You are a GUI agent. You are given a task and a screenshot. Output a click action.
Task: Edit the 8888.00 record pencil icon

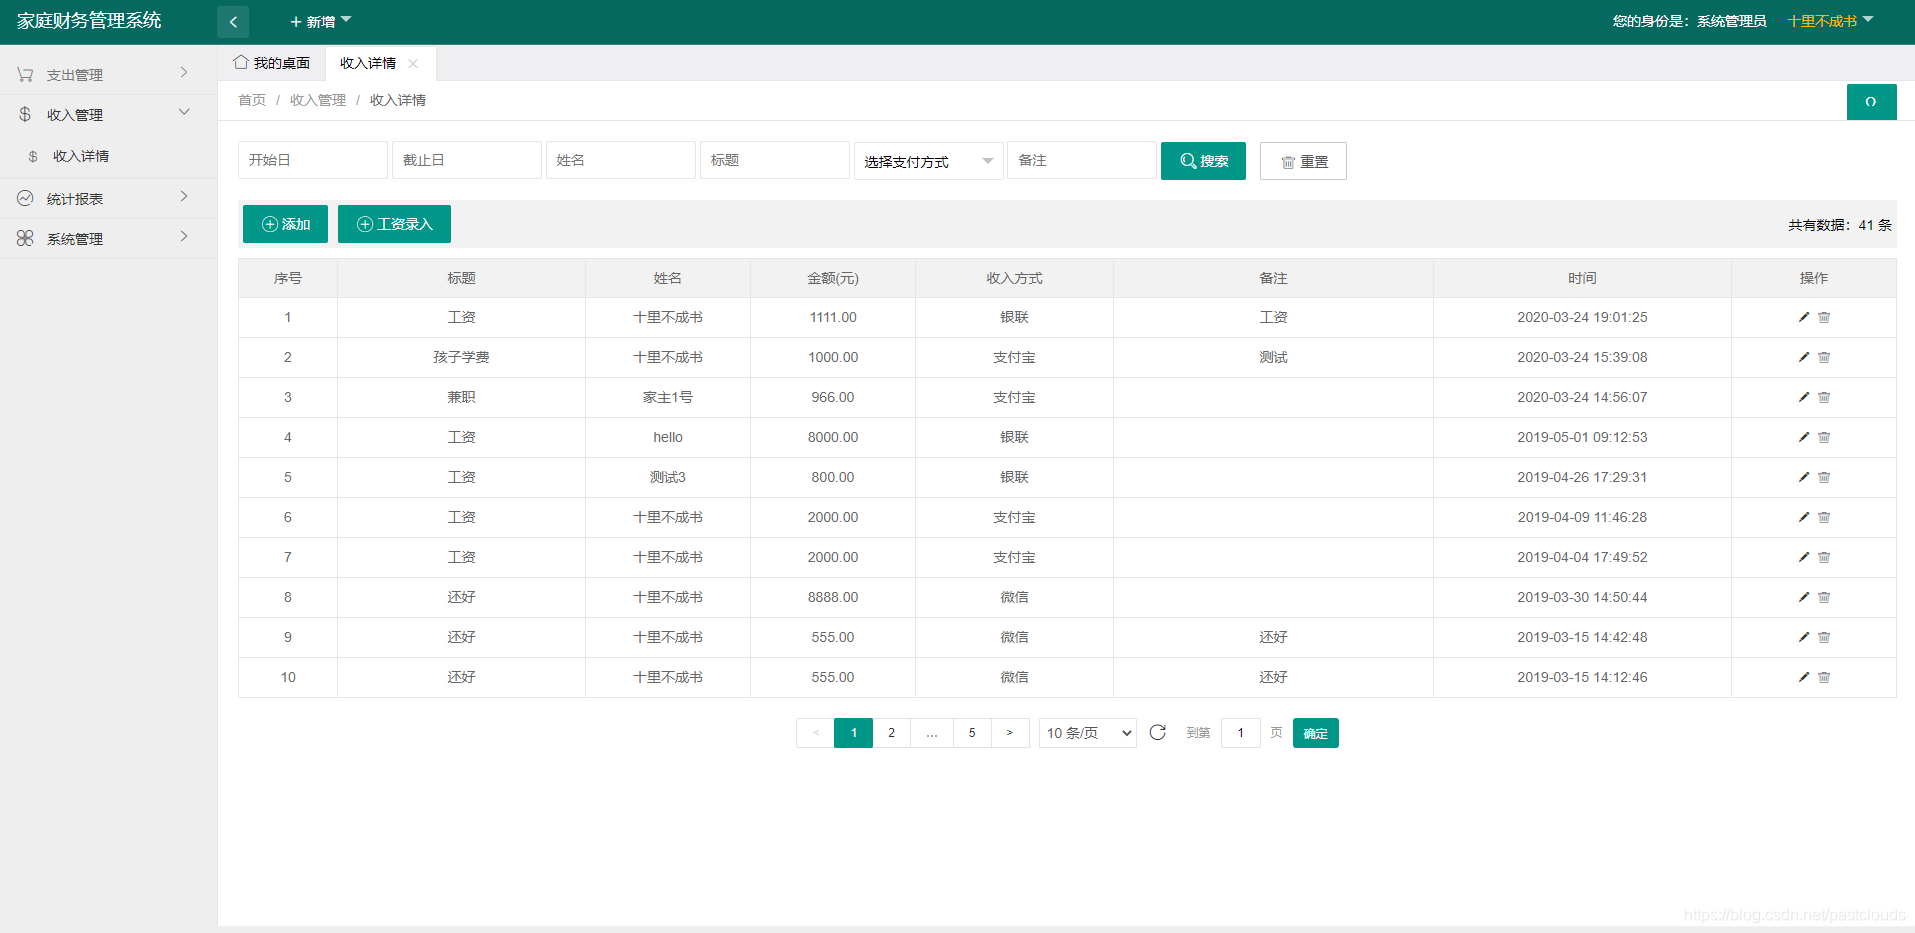pos(1804,597)
